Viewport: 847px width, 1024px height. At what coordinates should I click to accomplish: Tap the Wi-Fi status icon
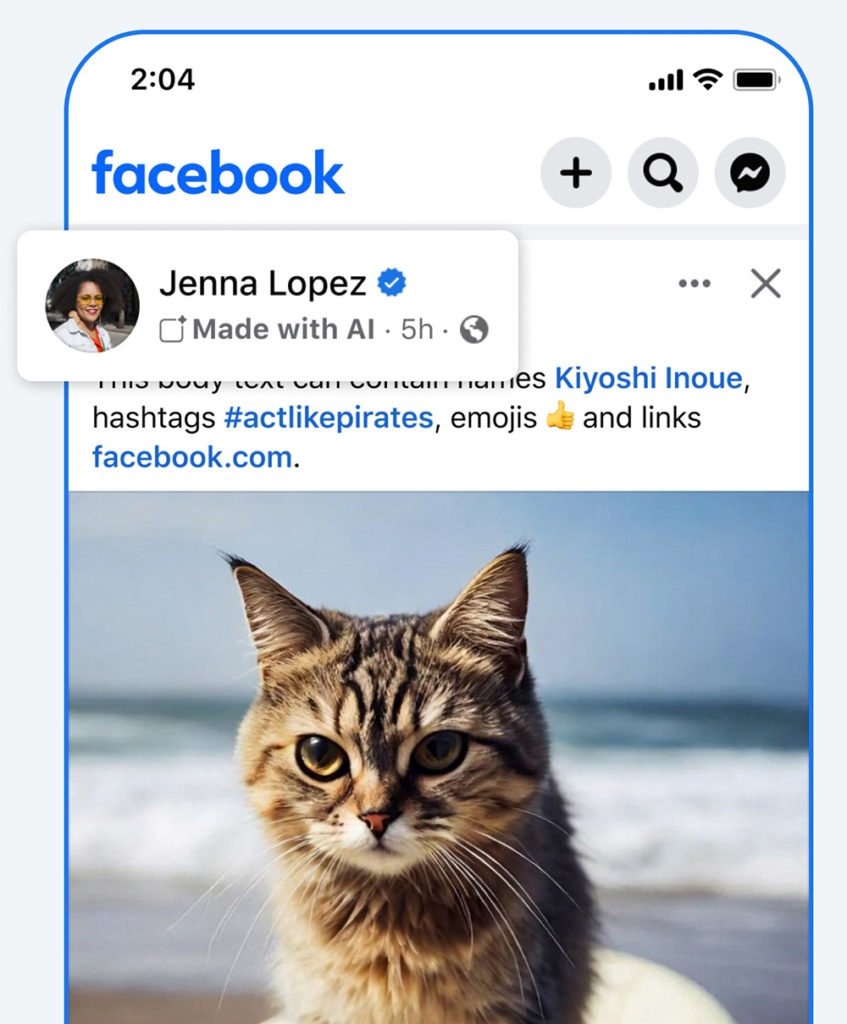[x=708, y=79]
